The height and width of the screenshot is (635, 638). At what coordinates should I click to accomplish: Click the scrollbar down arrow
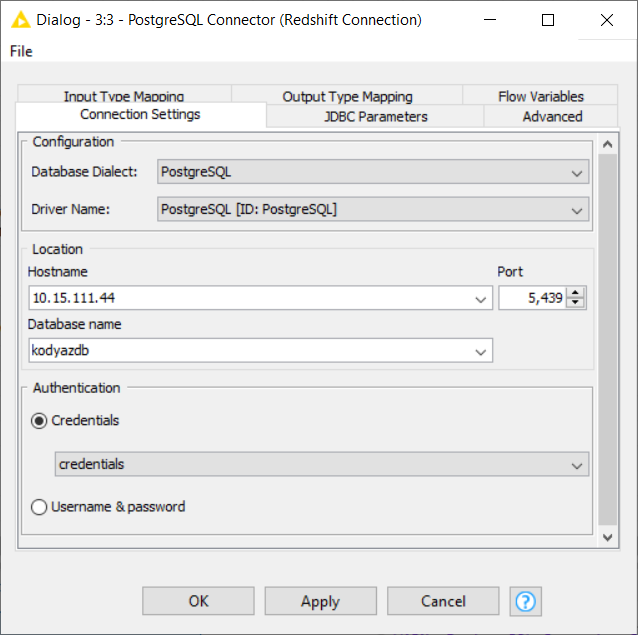click(x=607, y=537)
